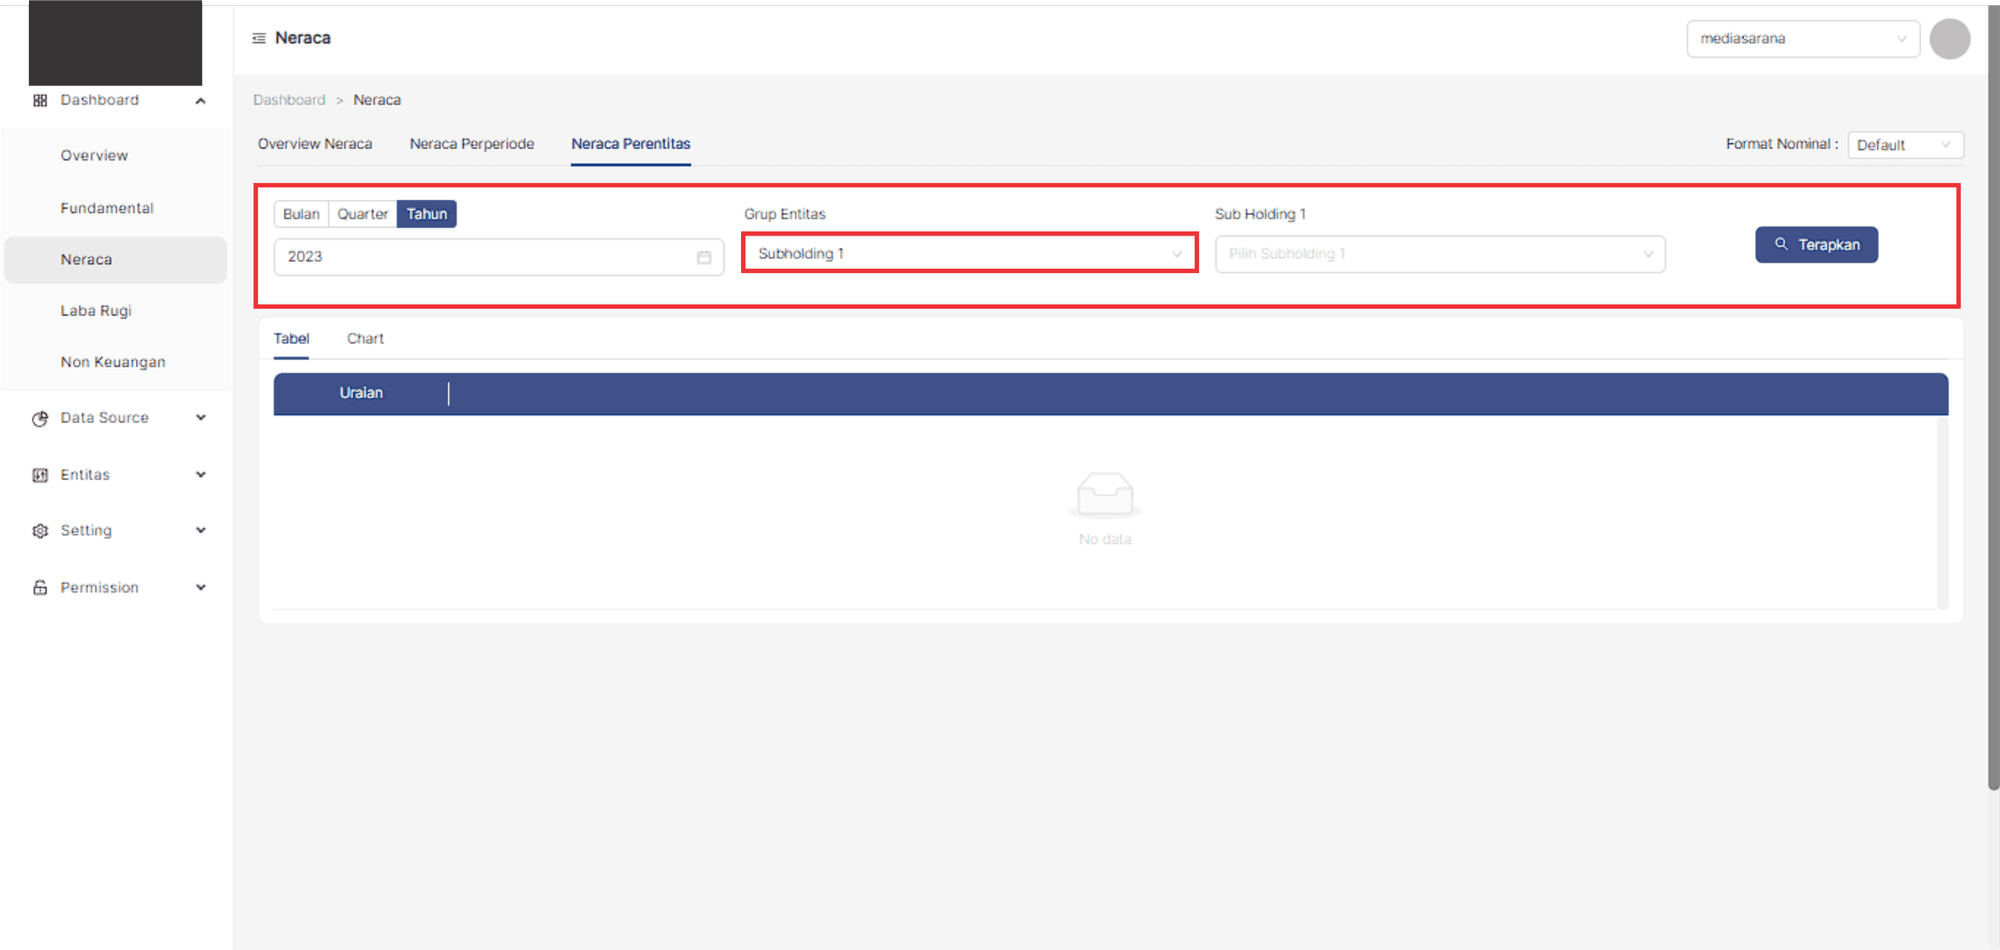Viewport: 2000px width, 950px height.
Task: Open the Format Nominal Default dropdown
Action: coord(1904,145)
